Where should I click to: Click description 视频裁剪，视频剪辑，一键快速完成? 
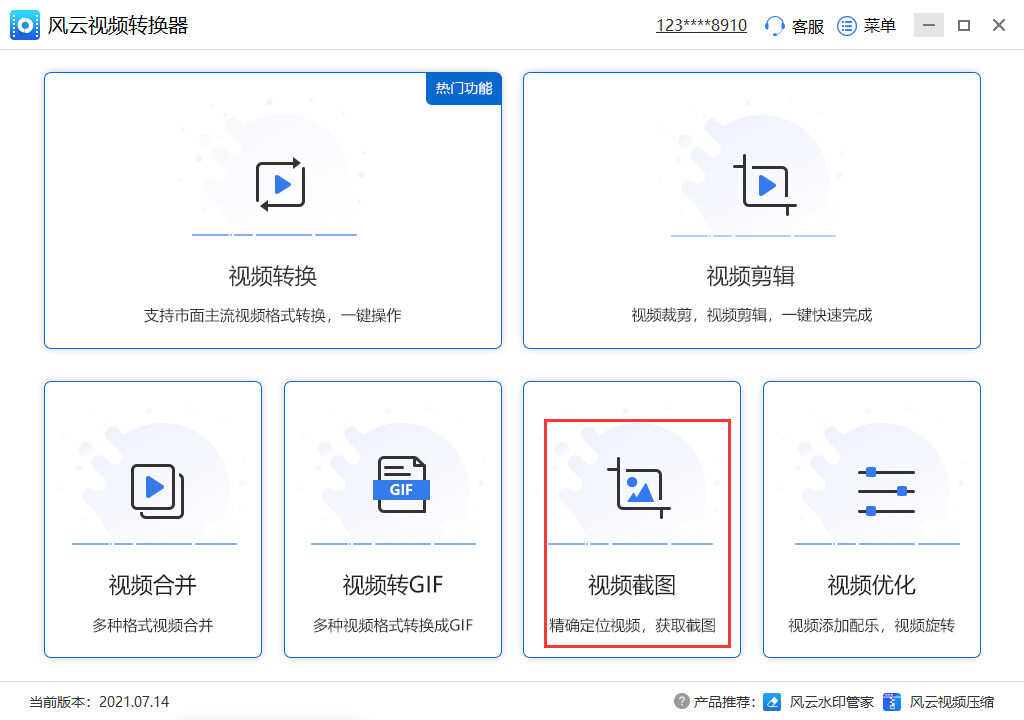[x=752, y=316]
